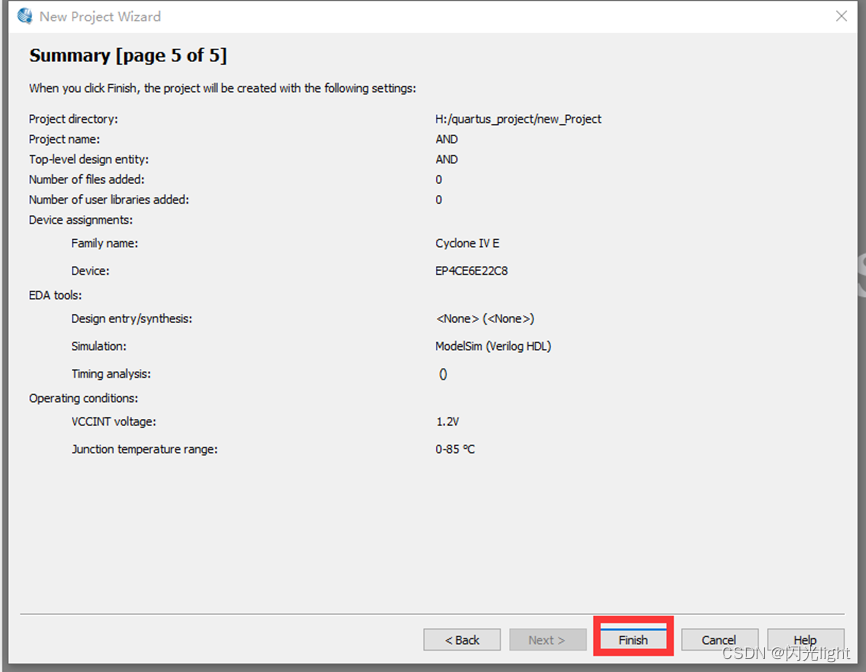The image size is (866, 672).
Task: Close the New Project Wizard window
Action: pos(841,16)
